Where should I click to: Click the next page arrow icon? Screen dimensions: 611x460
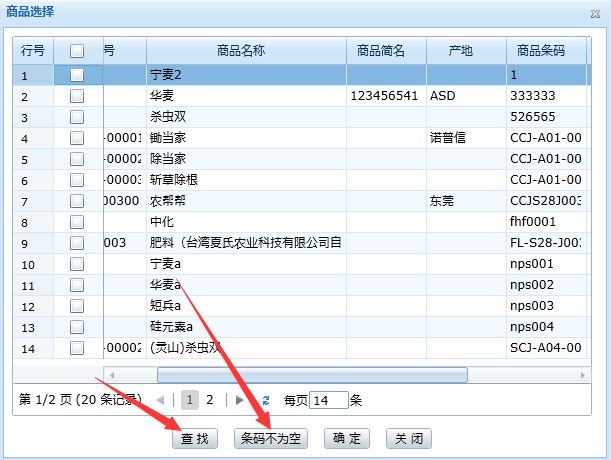pyautogui.click(x=239, y=400)
